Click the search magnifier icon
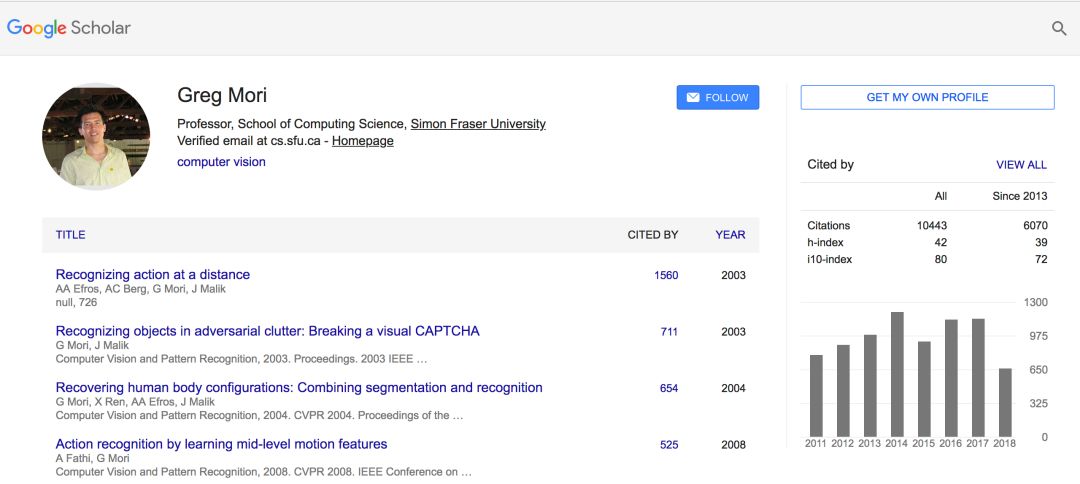 1059,28
